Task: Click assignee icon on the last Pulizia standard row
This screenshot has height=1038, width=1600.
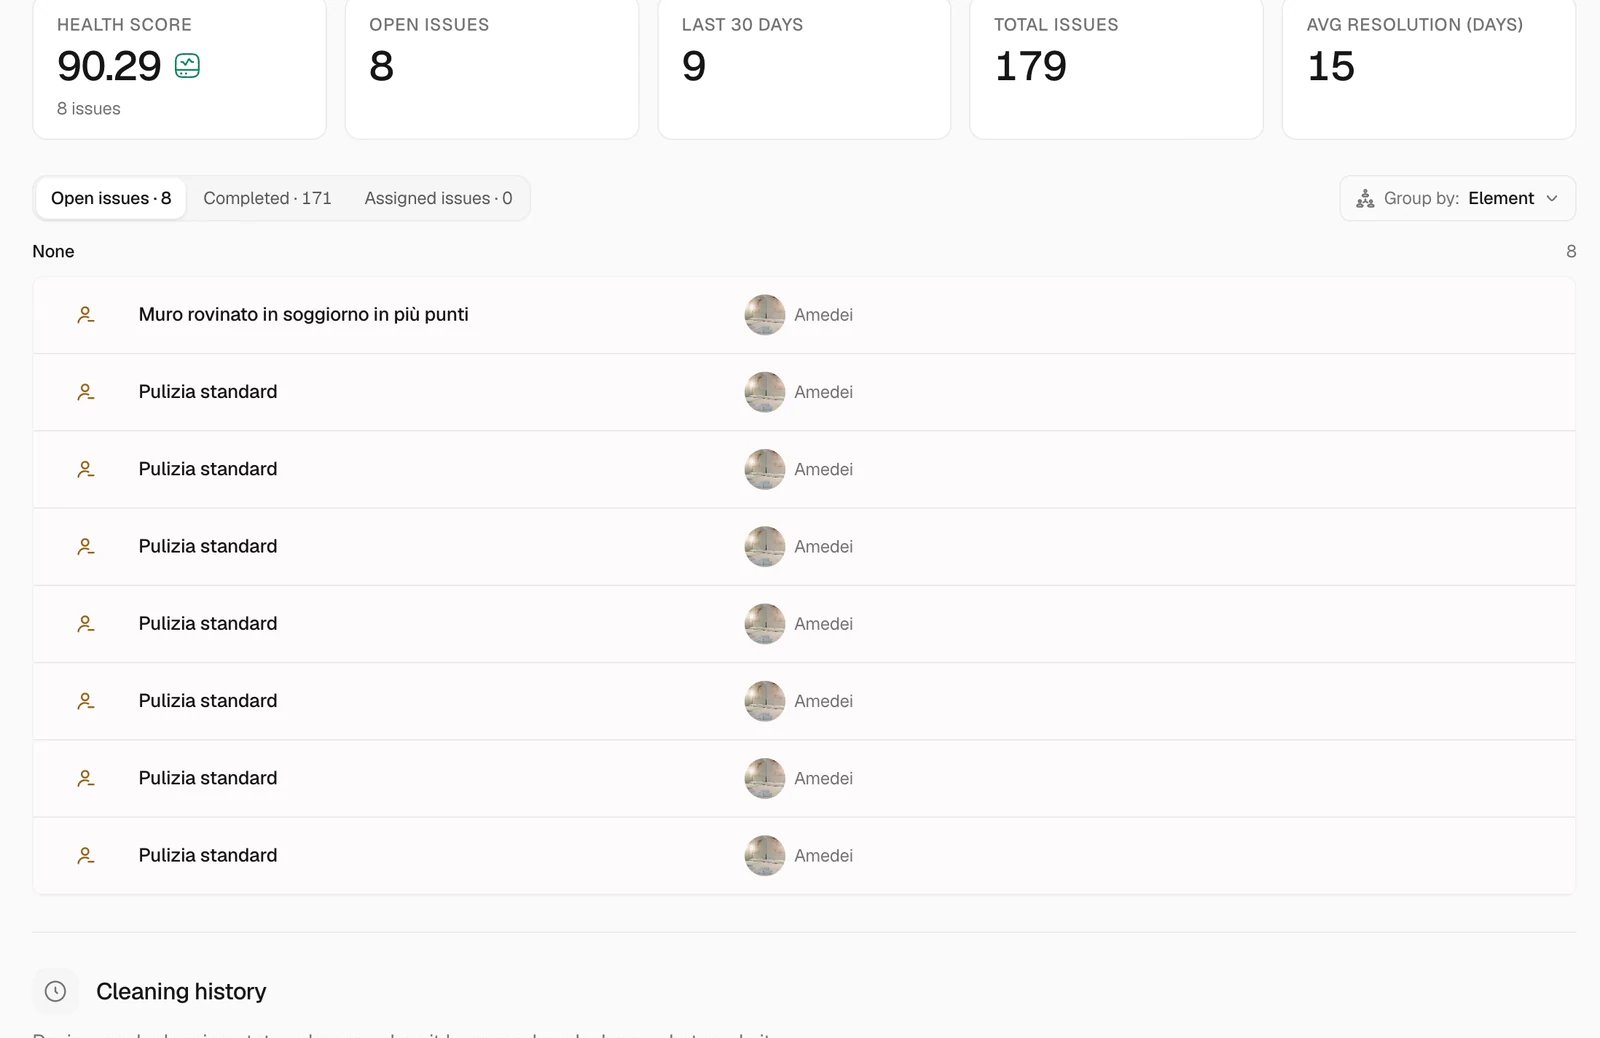Action: pos(86,856)
